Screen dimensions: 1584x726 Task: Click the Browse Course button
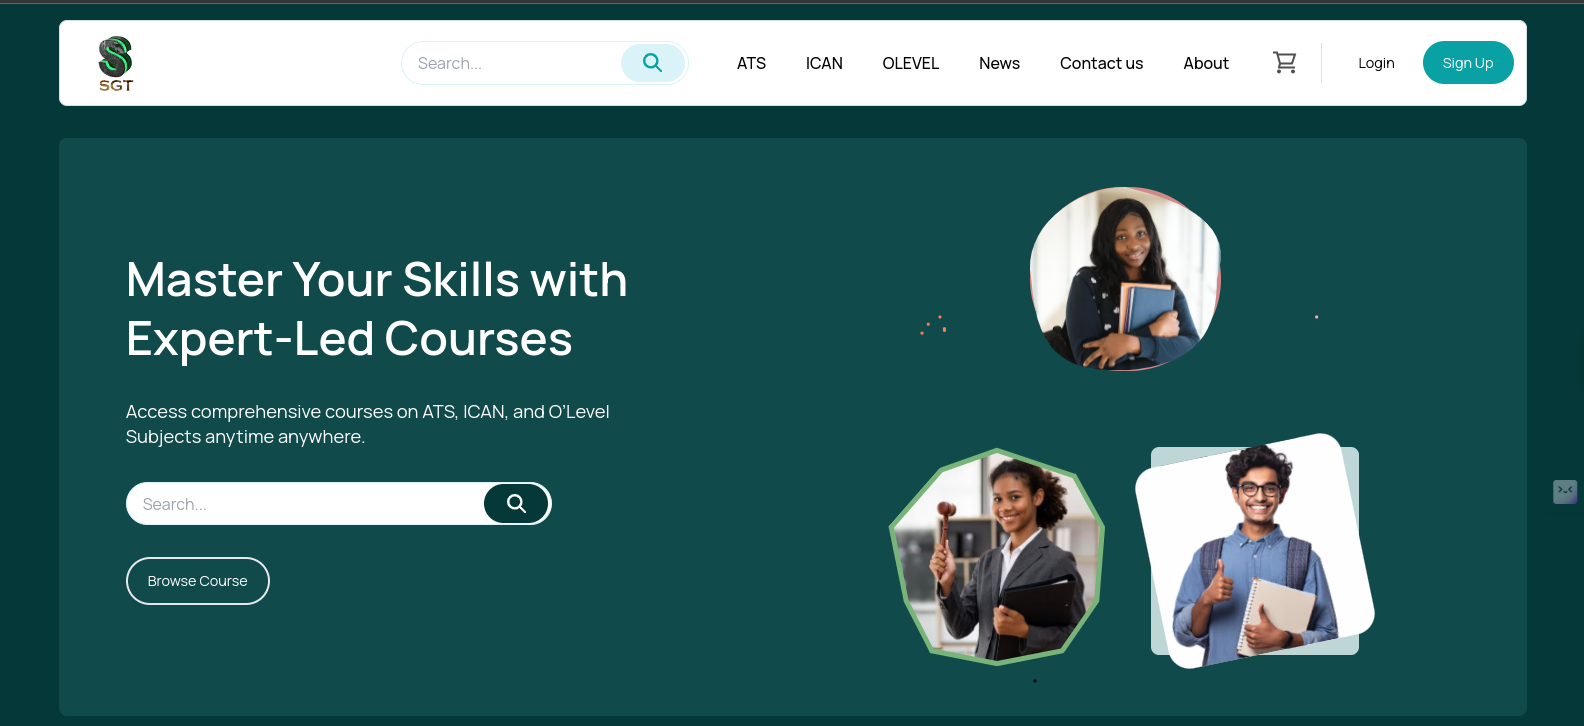tap(198, 581)
